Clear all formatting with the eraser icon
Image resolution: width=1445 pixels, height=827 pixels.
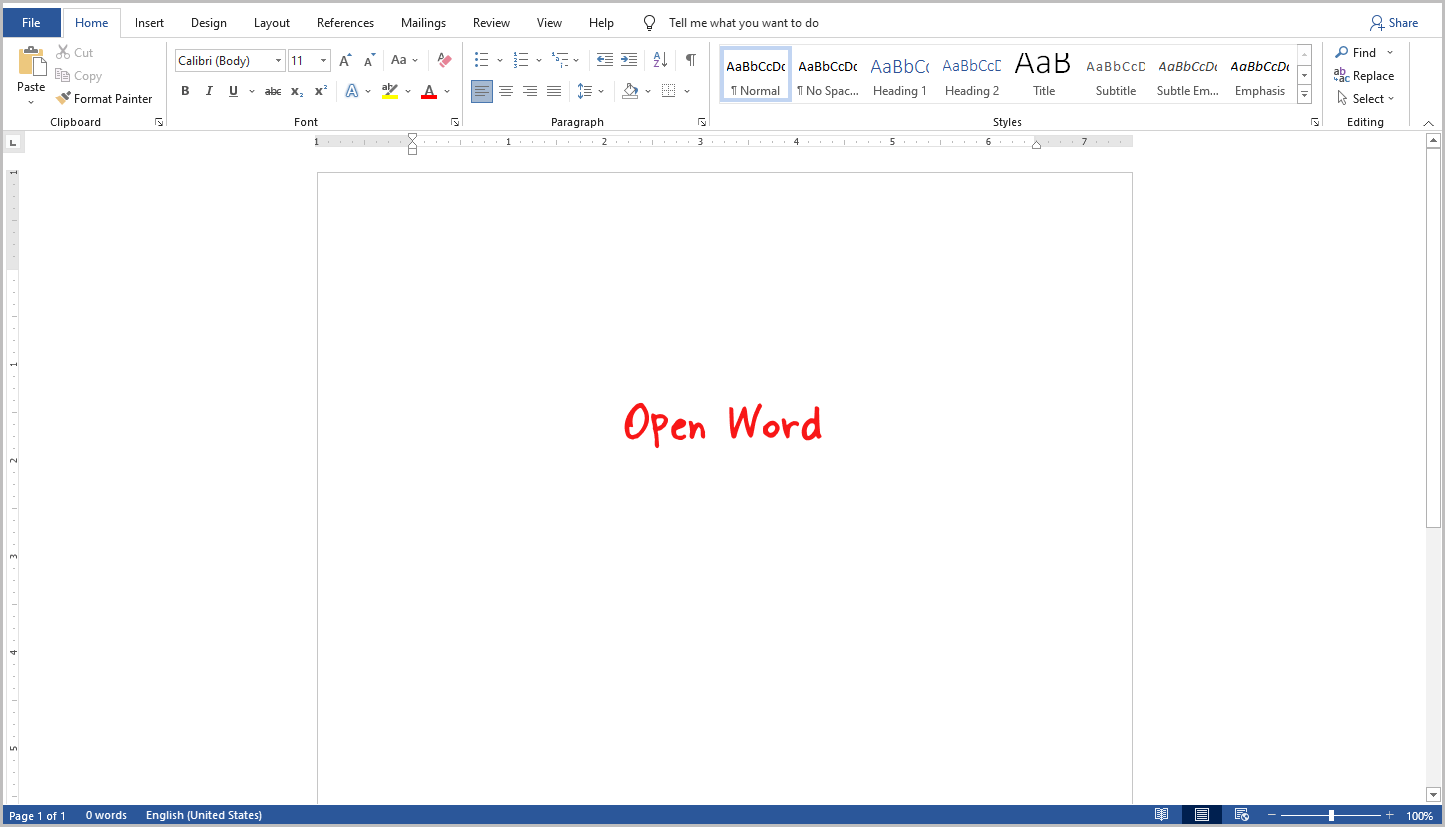point(443,60)
